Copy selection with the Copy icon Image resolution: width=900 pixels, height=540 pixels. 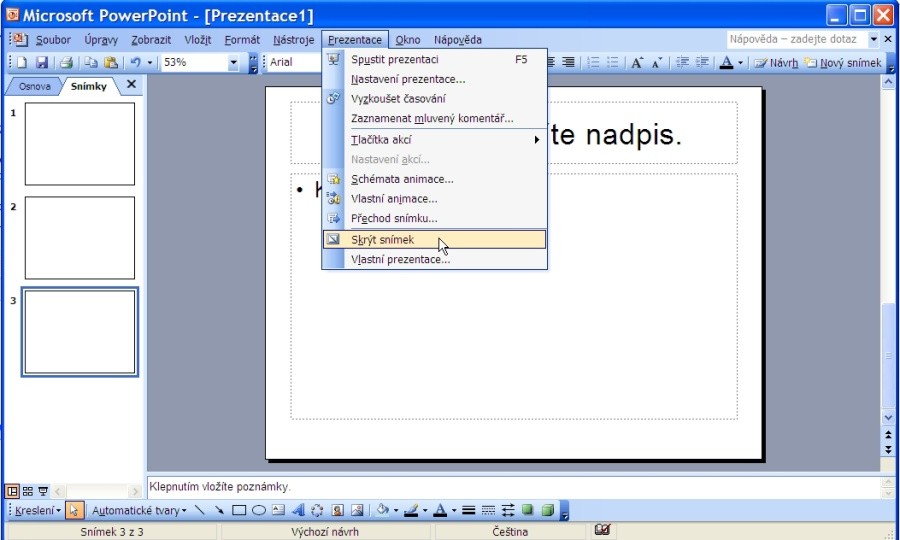coord(91,63)
